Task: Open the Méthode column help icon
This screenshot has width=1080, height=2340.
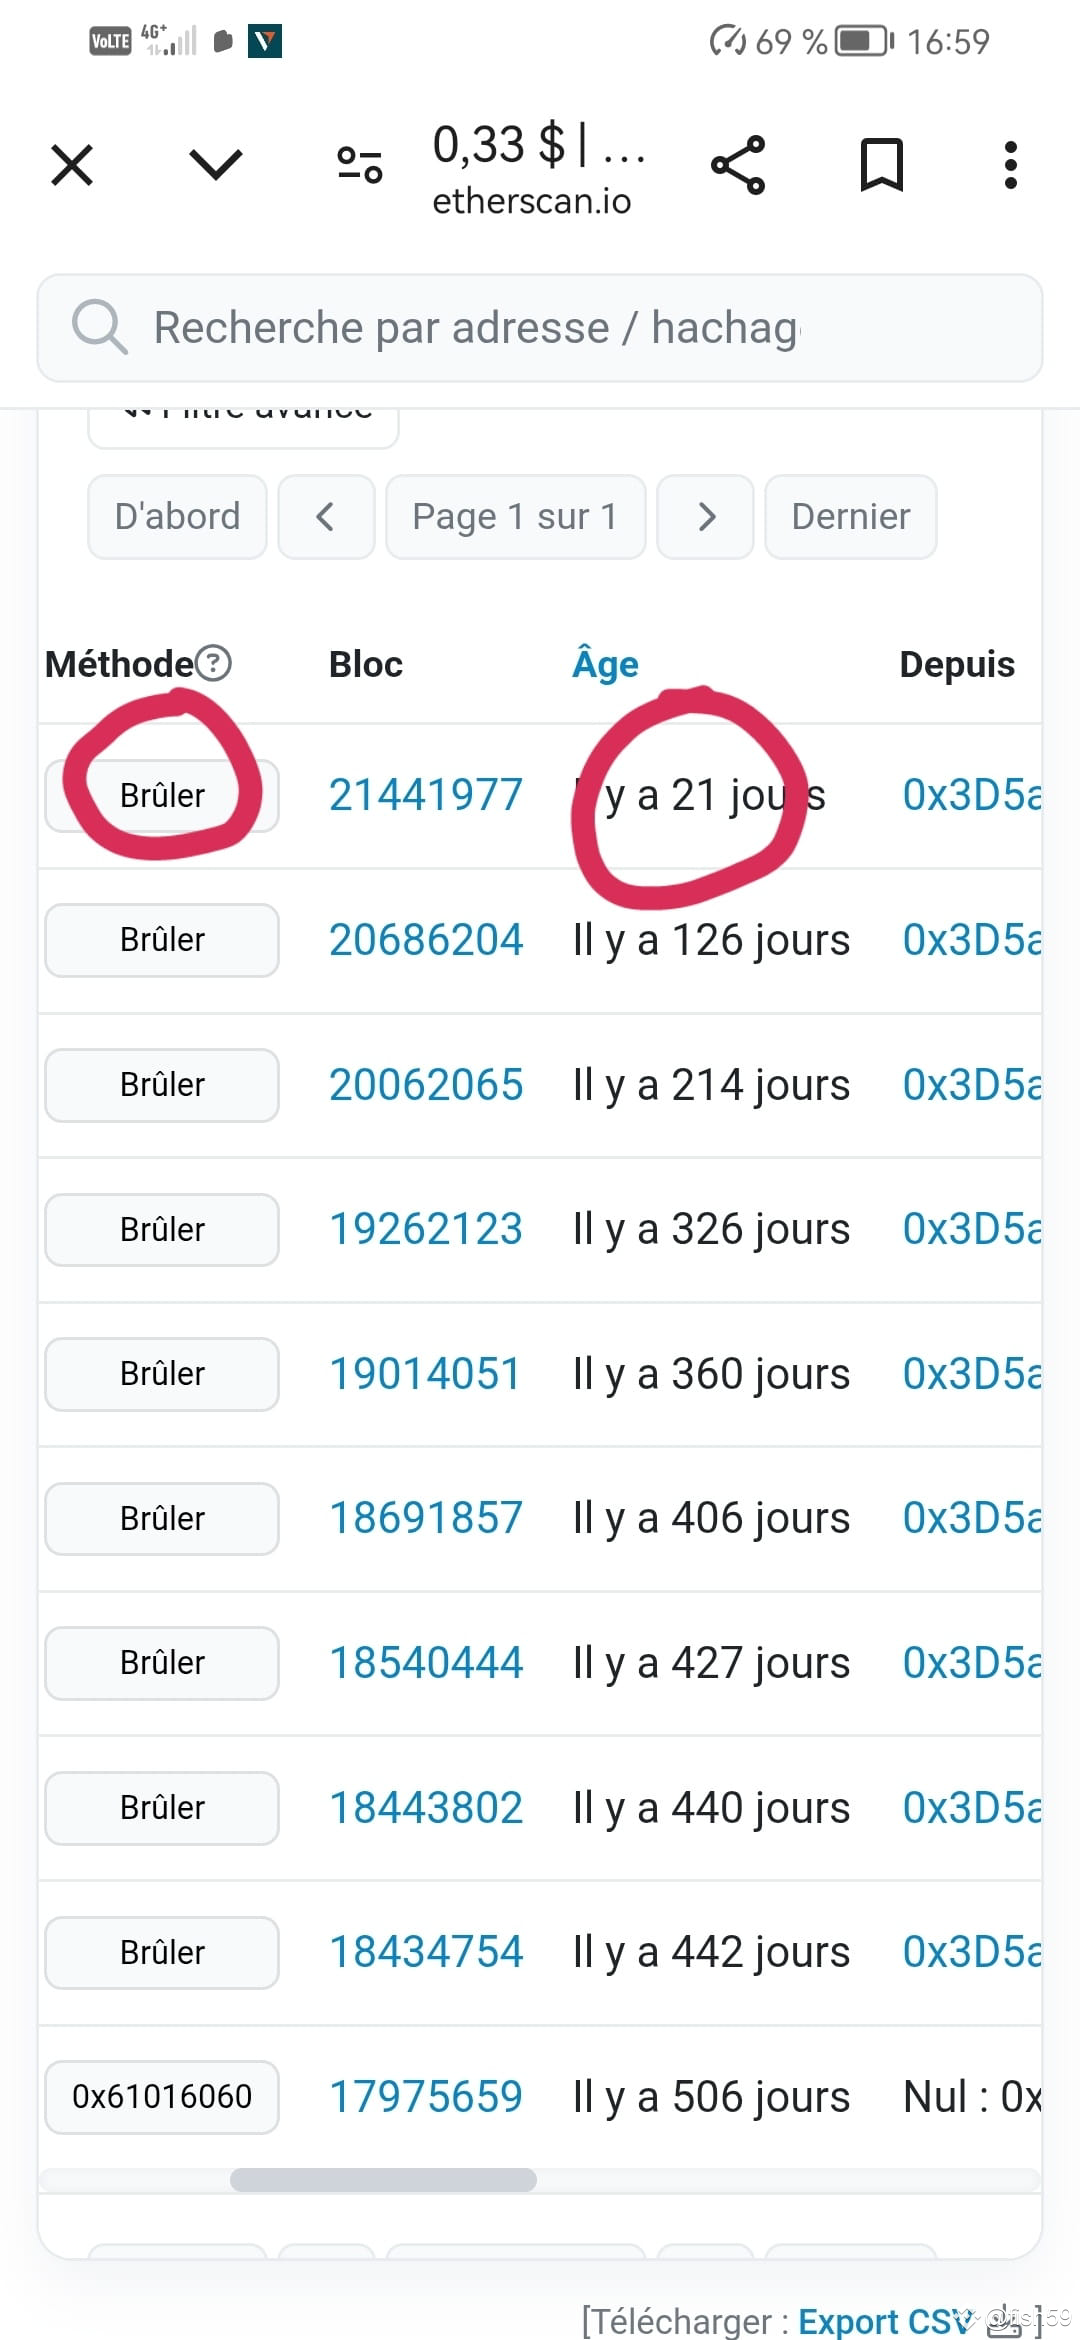Action: (x=213, y=662)
